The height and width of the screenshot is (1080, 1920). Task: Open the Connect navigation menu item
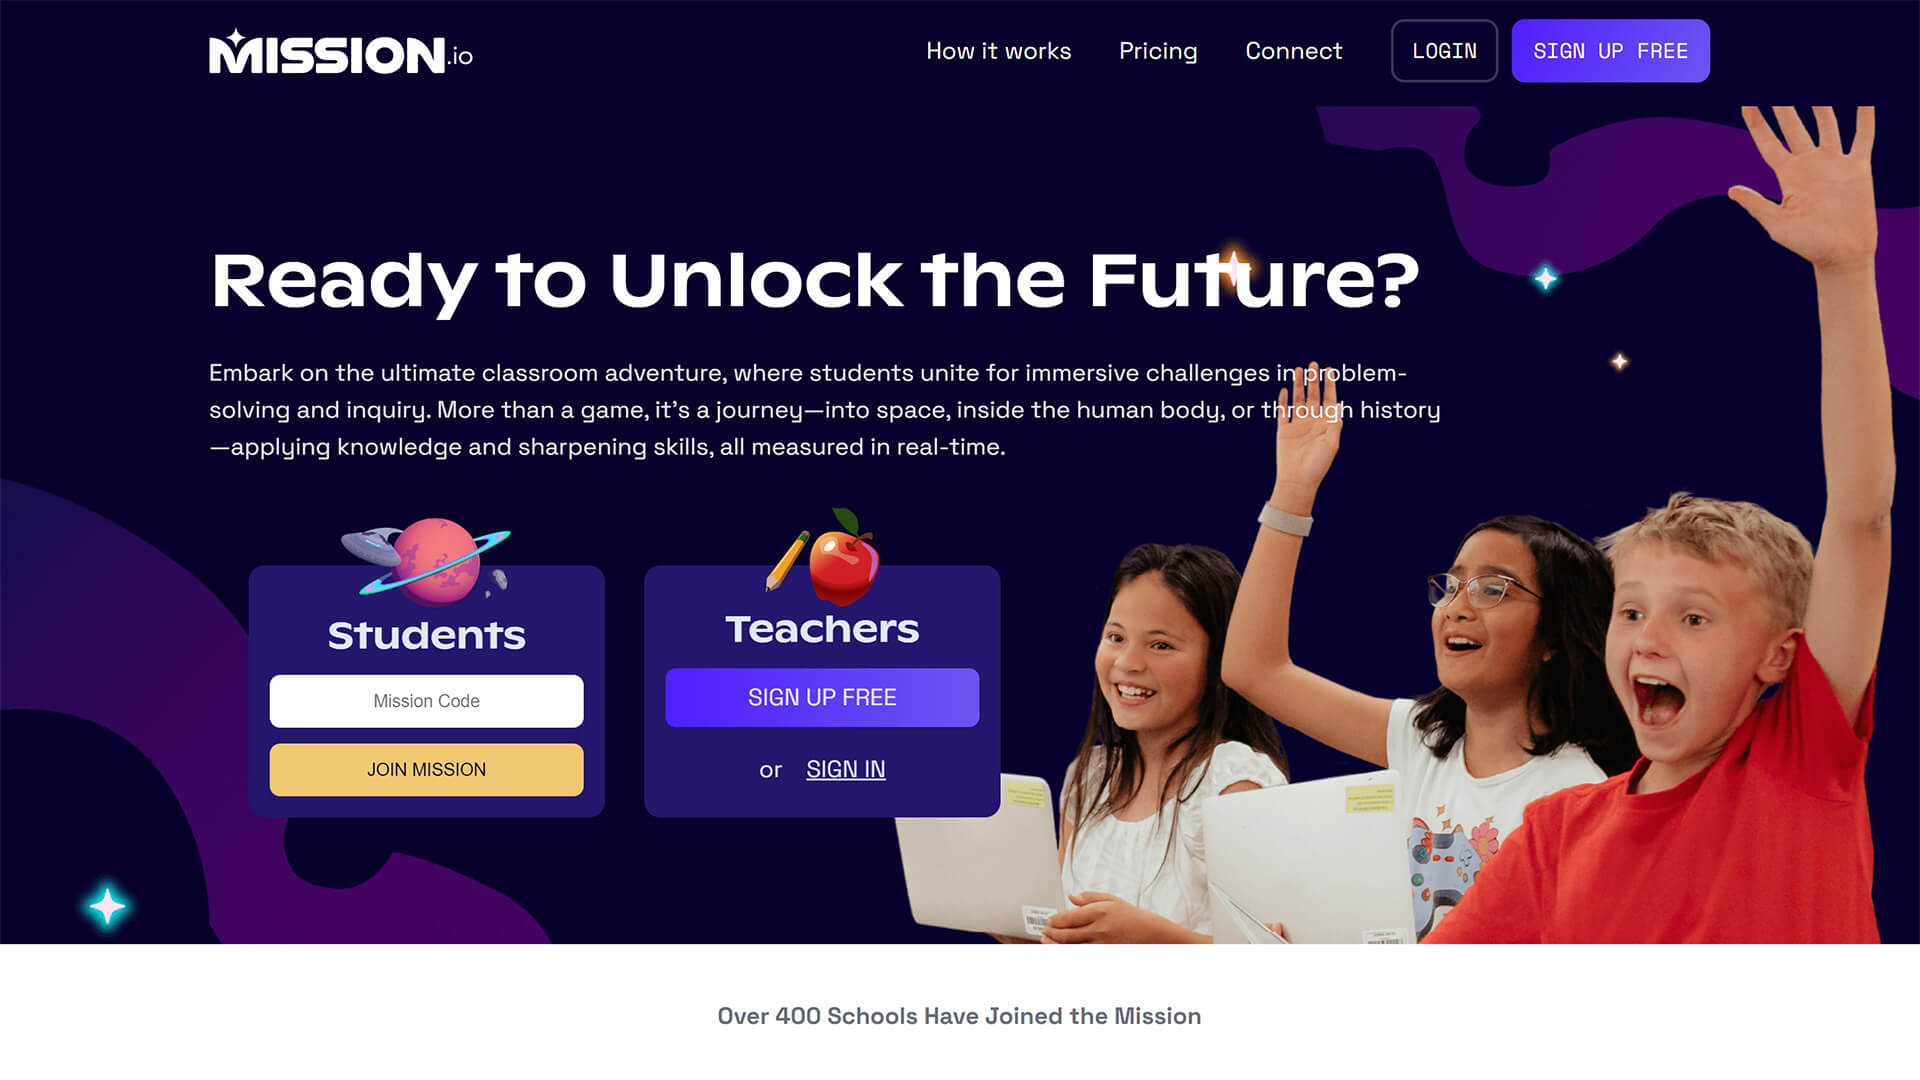tap(1294, 50)
